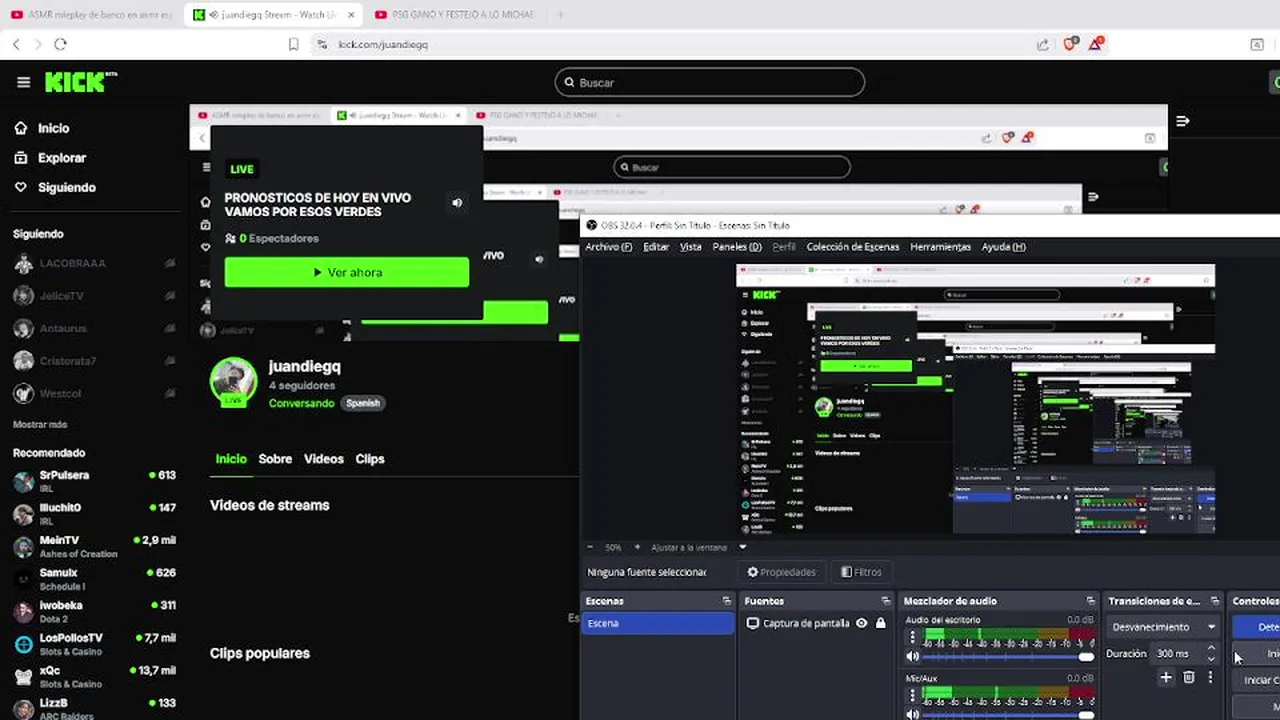1280x720 pixels.
Task: Open the Archivo menu in OBS
Action: click(608, 247)
